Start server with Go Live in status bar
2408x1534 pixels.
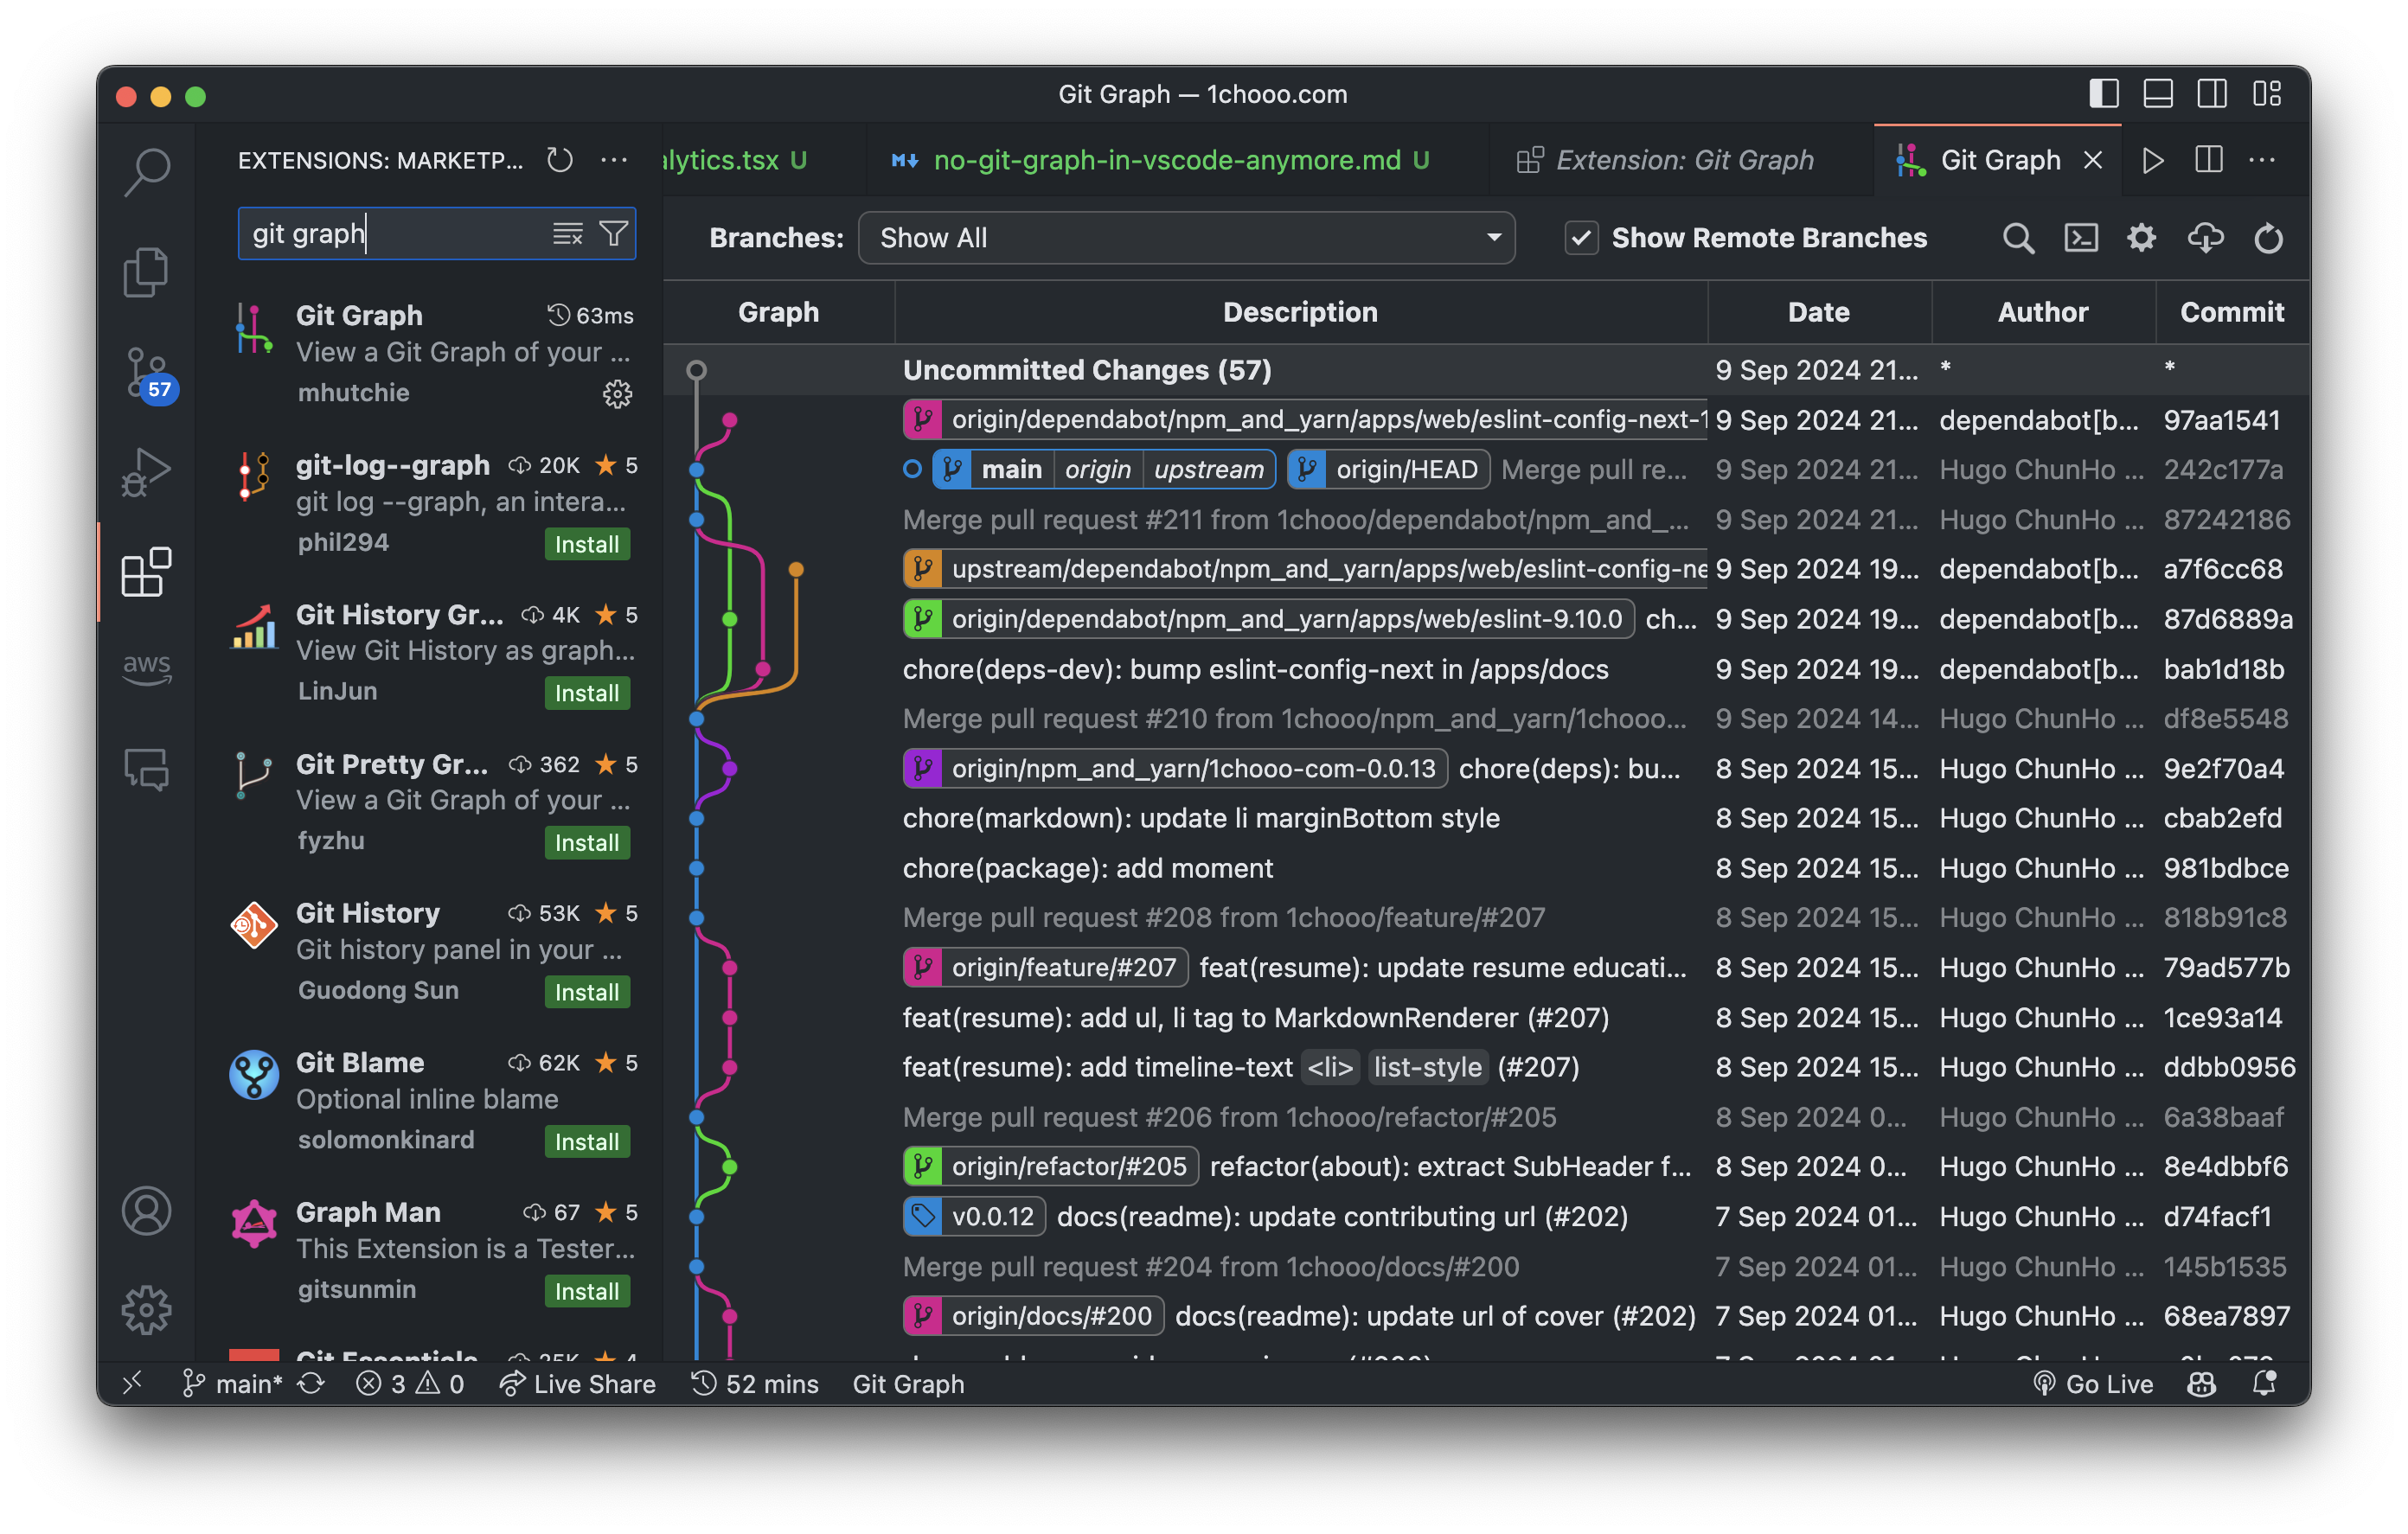(x=2094, y=1383)
